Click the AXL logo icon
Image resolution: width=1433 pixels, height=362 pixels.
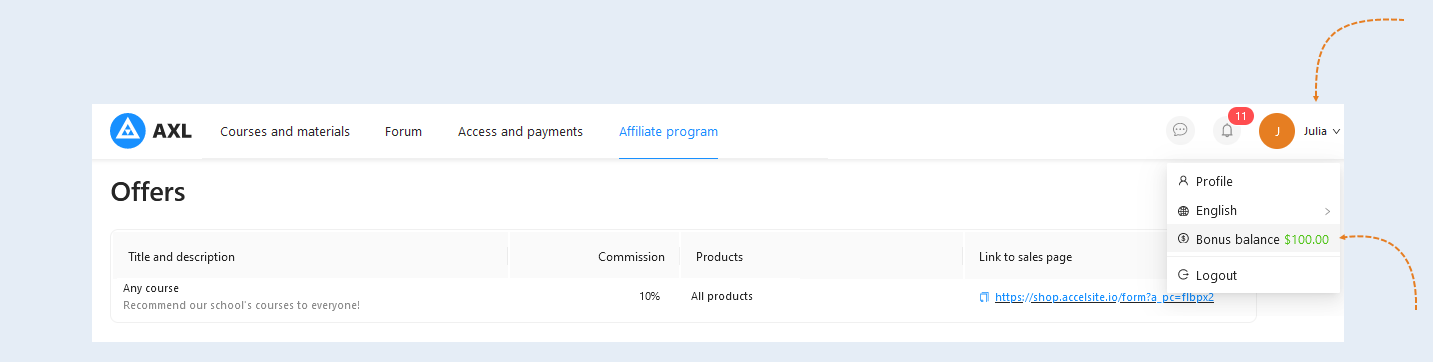[128, 131]
